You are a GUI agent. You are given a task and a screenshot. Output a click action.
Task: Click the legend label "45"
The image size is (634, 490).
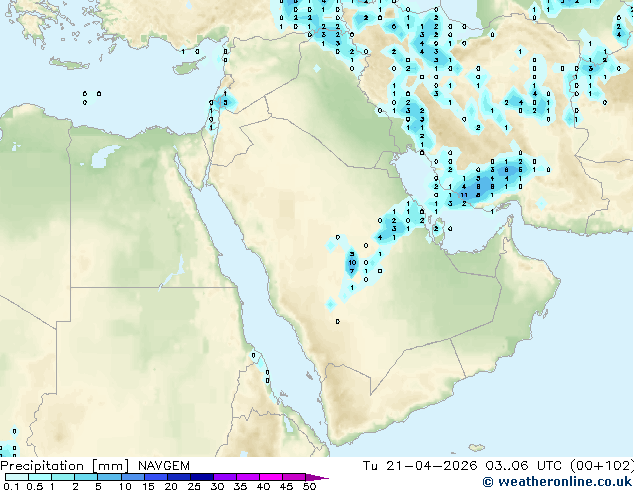point(286,486)
